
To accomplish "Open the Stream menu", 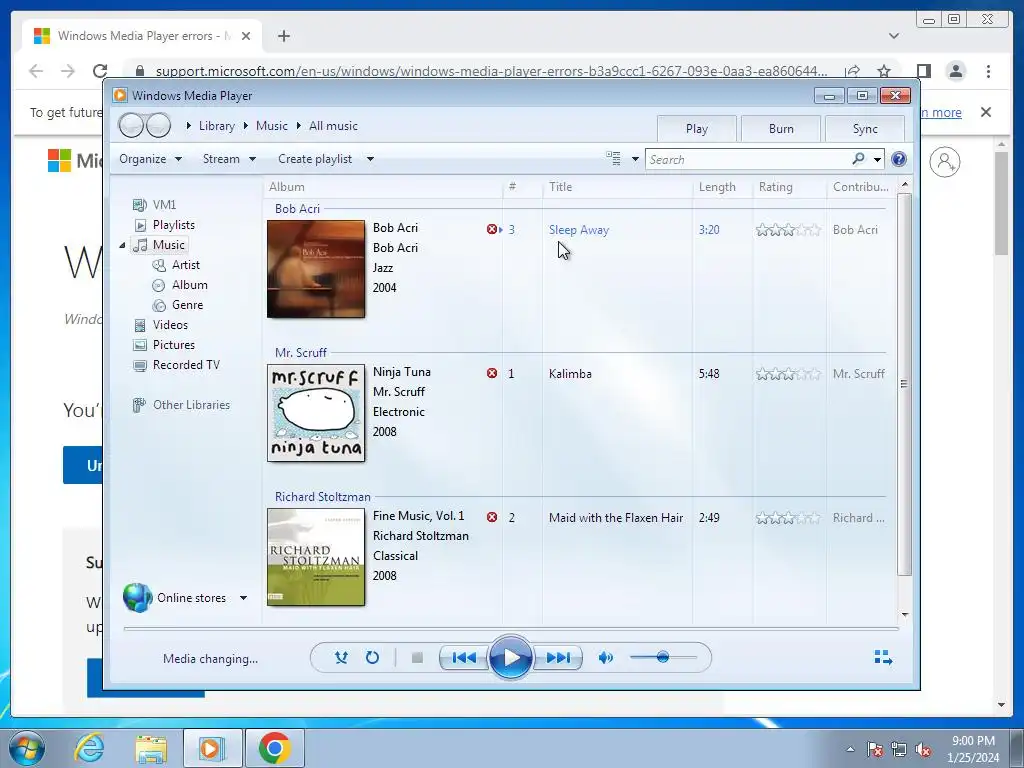I will point(229,159).
